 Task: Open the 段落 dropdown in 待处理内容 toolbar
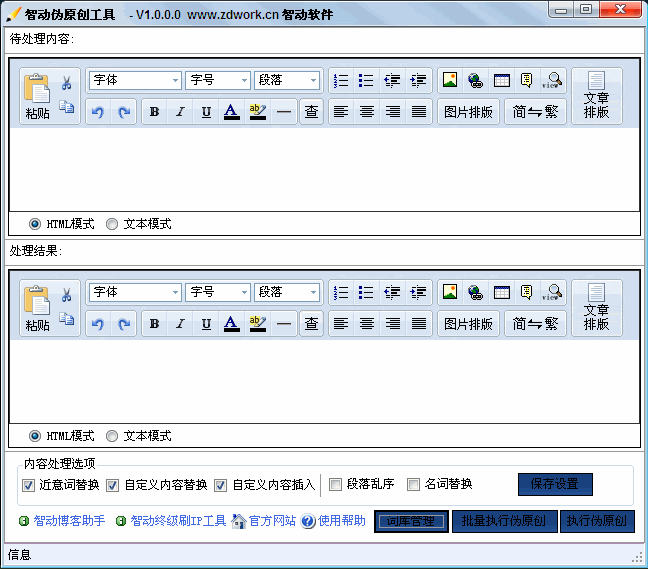(287, 81)
